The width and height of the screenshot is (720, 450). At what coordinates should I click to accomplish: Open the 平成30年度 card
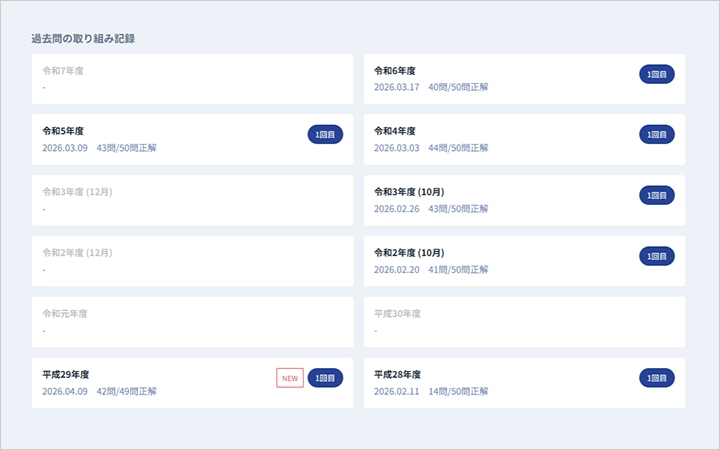(x=524, y=322)
